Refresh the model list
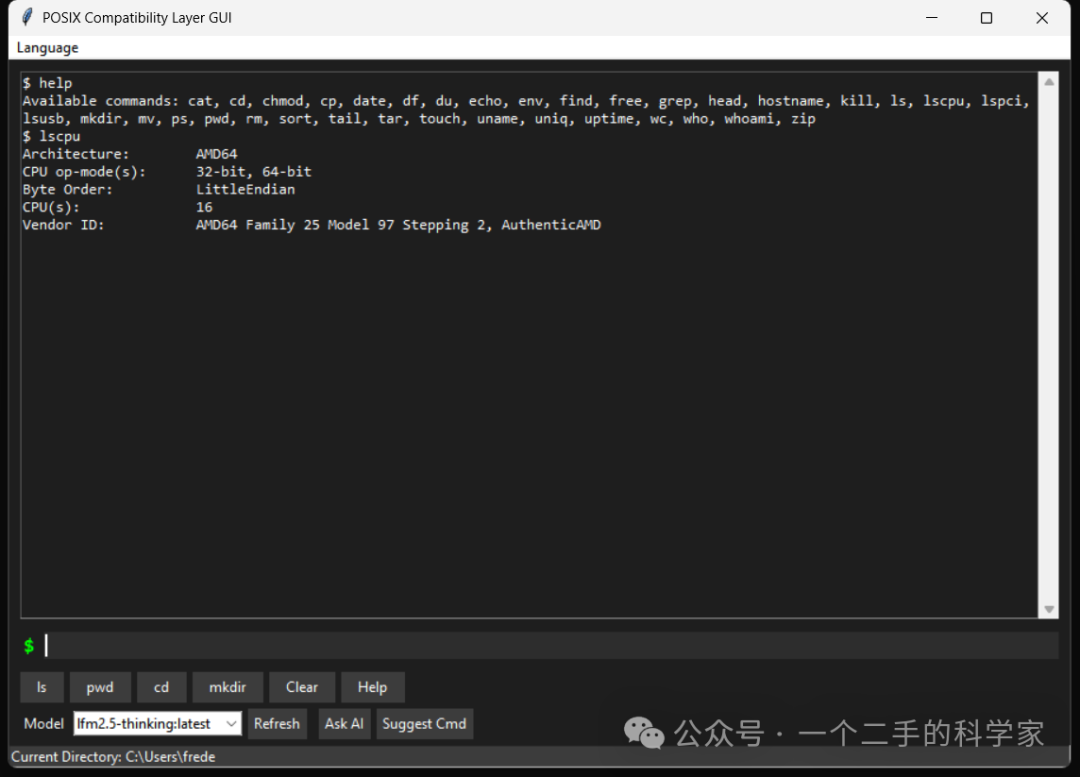 277,723
